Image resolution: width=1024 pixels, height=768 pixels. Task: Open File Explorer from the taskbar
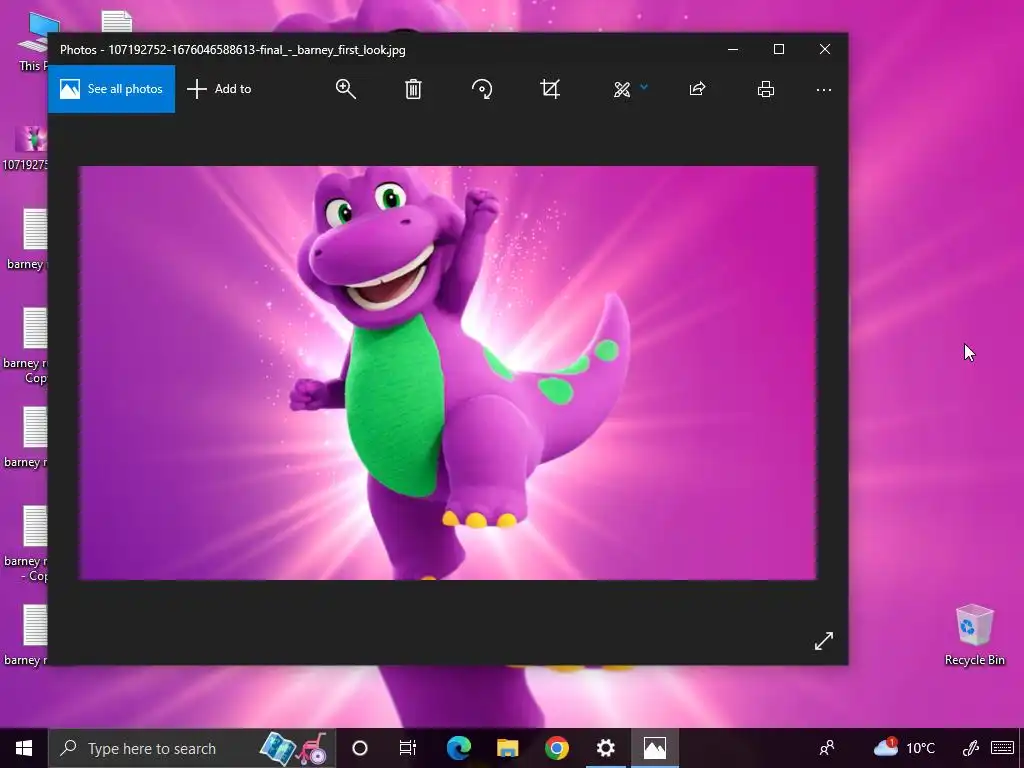point(507,748)
